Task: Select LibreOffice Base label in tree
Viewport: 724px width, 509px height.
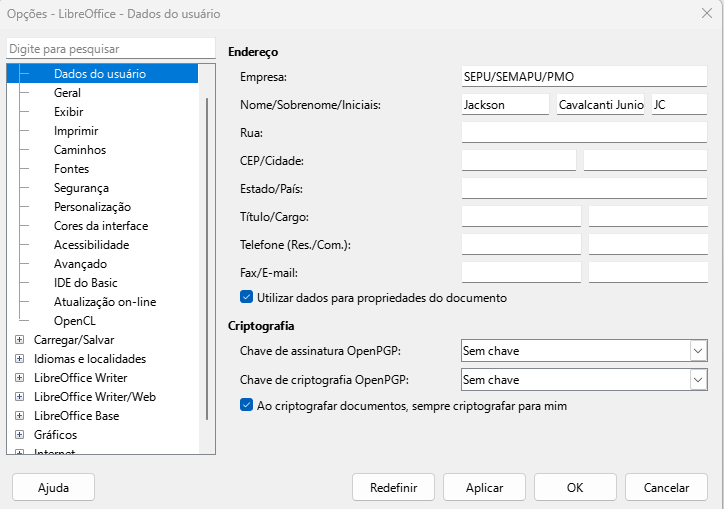Action: (x=77, y=415)
